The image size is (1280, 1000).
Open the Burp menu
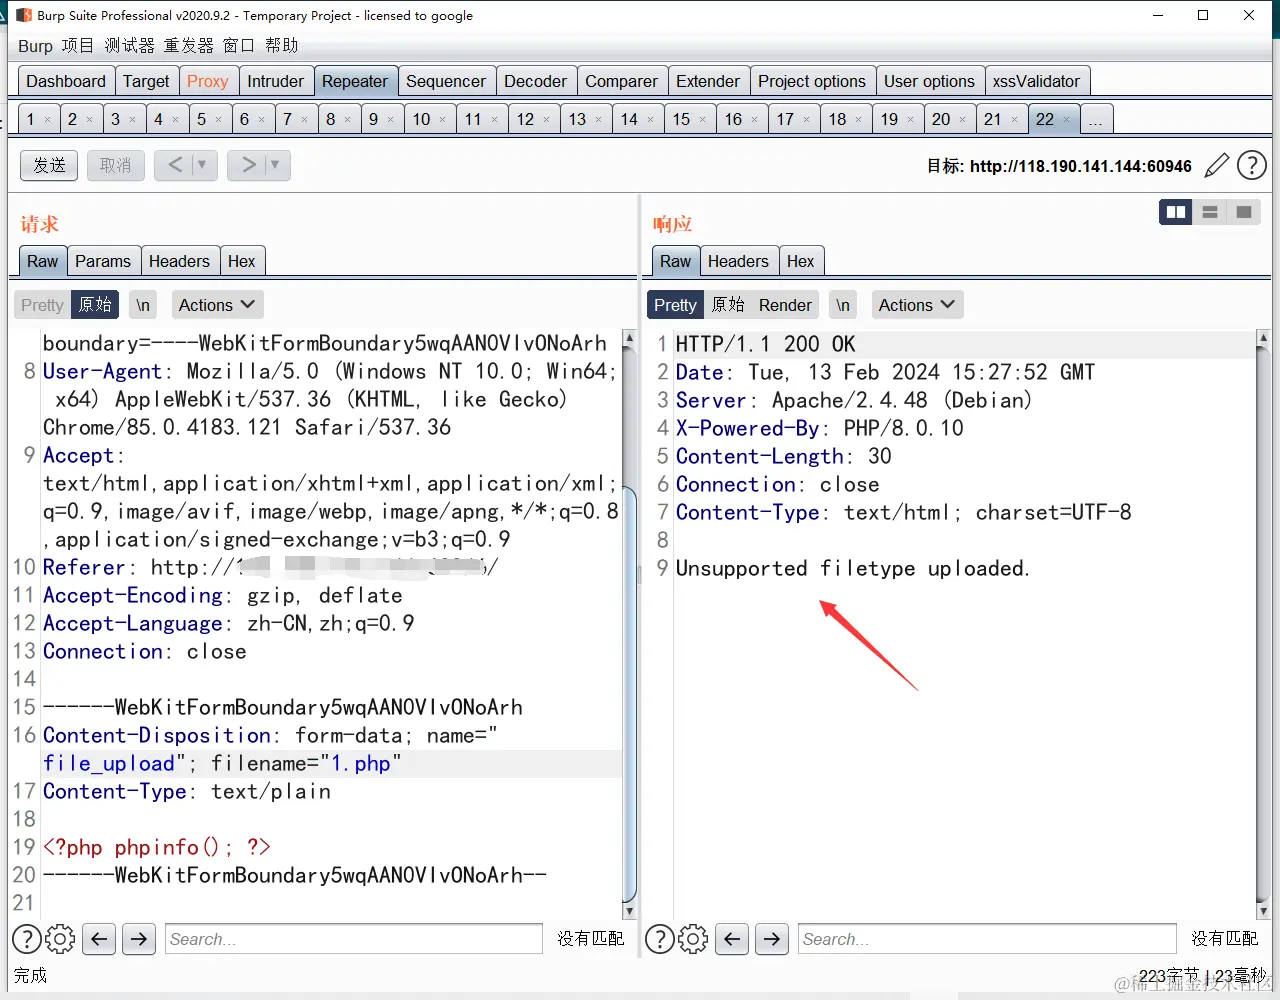(35, 46)
